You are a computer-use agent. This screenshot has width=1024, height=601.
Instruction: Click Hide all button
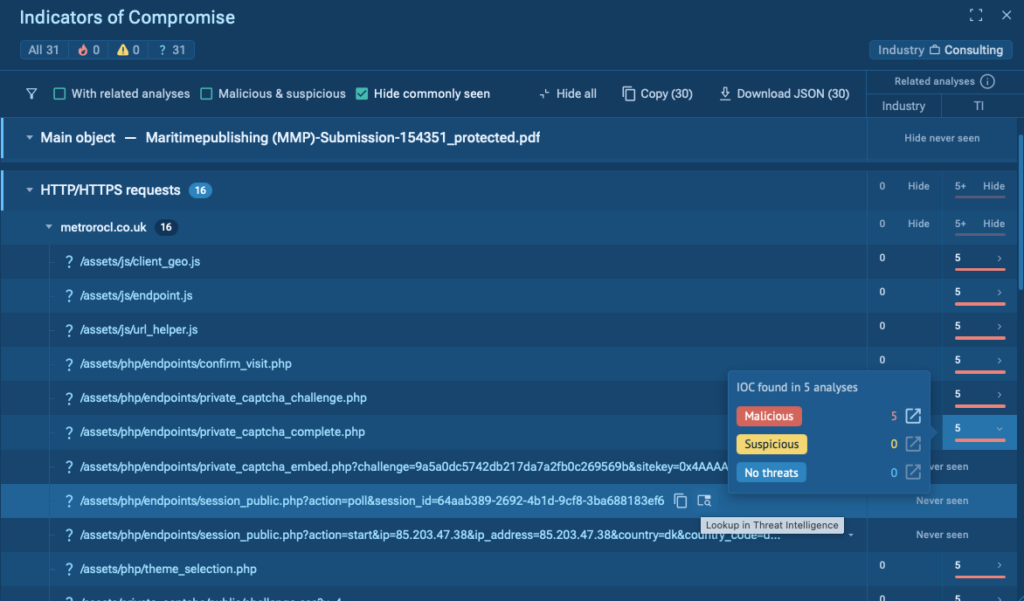568,93
